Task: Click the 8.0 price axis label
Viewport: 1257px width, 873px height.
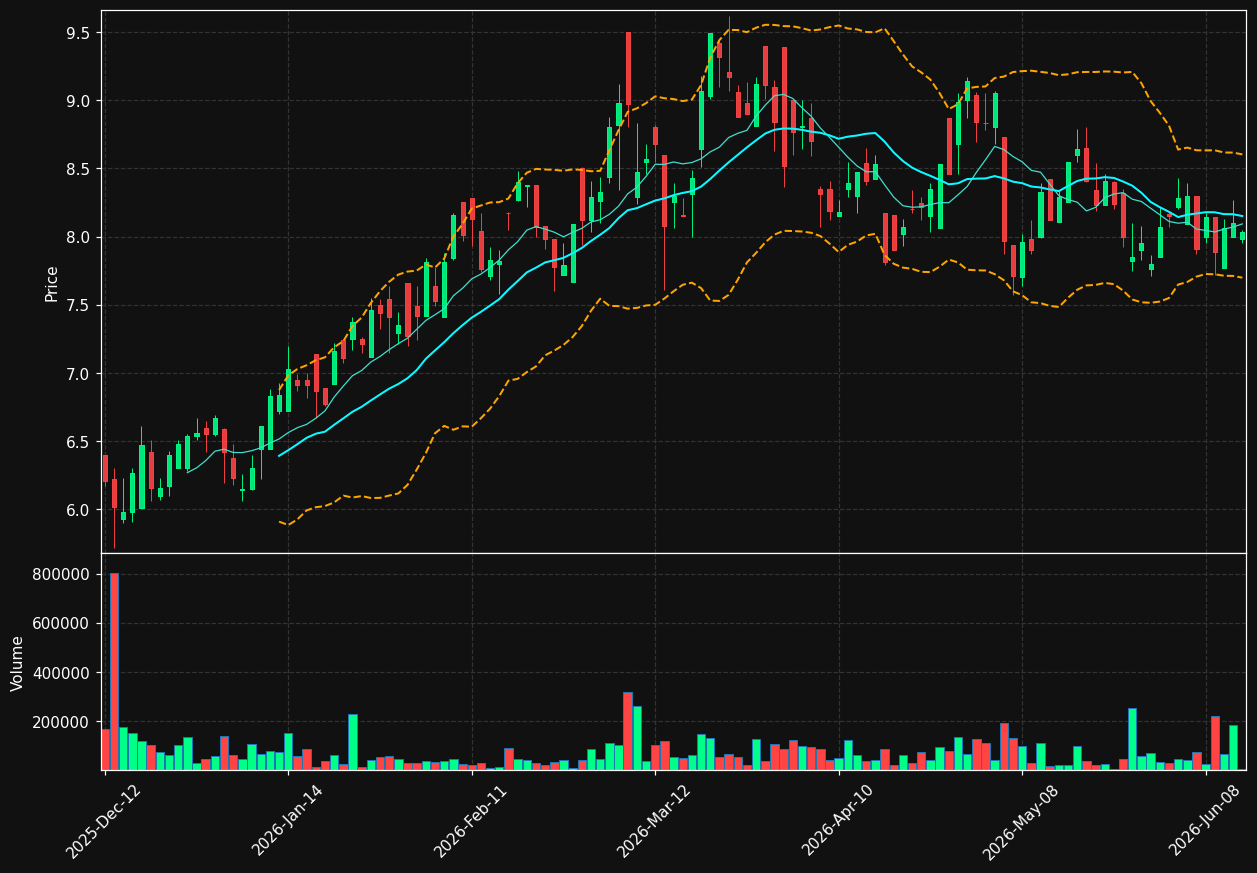Action: point(79,237)
